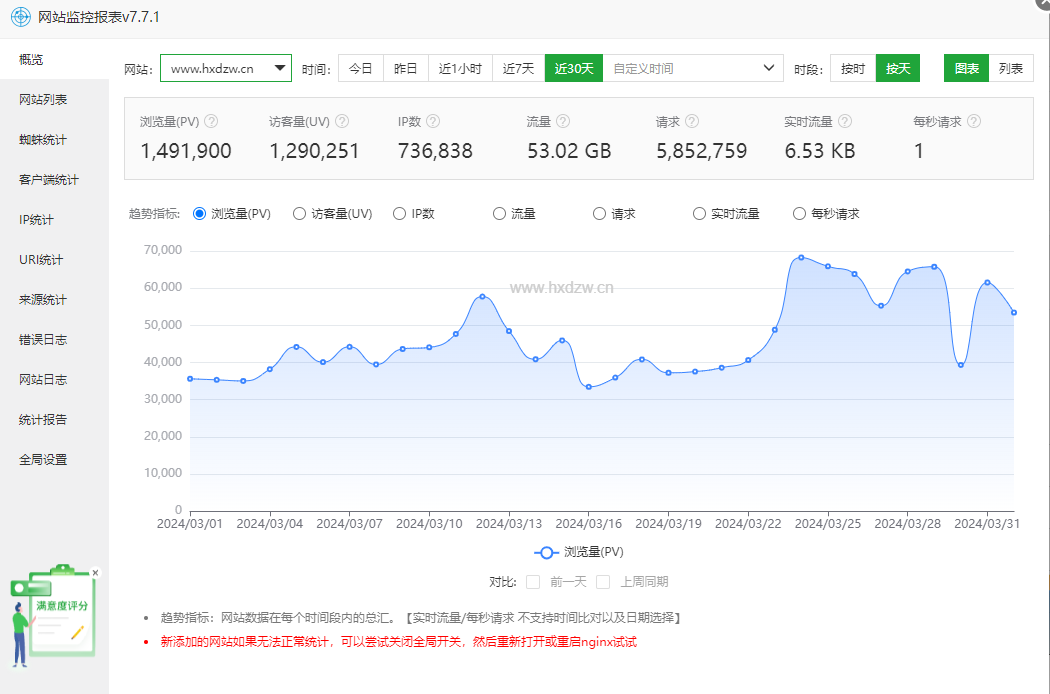
Task: Open 蜘蛛统计 in the sidebar
Action: pos(43,140)
